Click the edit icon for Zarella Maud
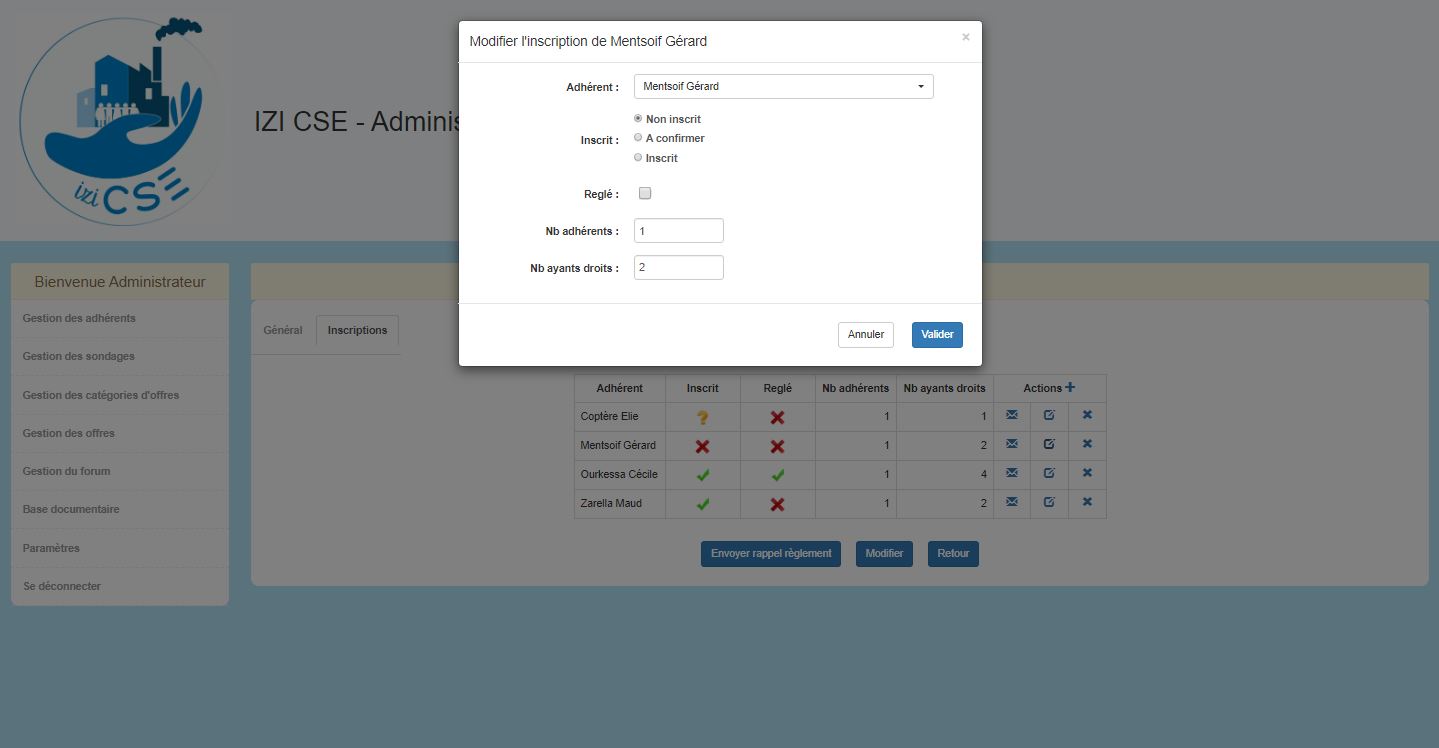 point(1049,502)
